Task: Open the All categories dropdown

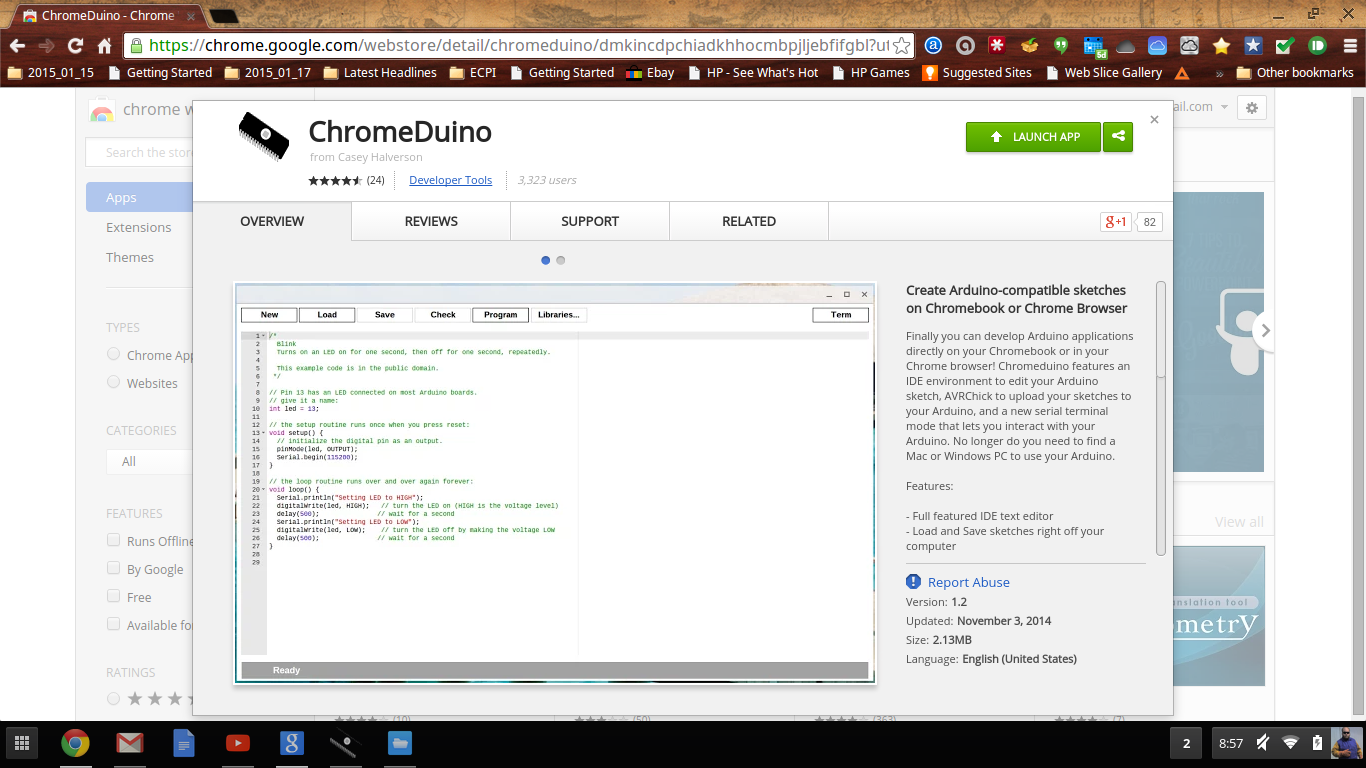Action: point(150,461)
